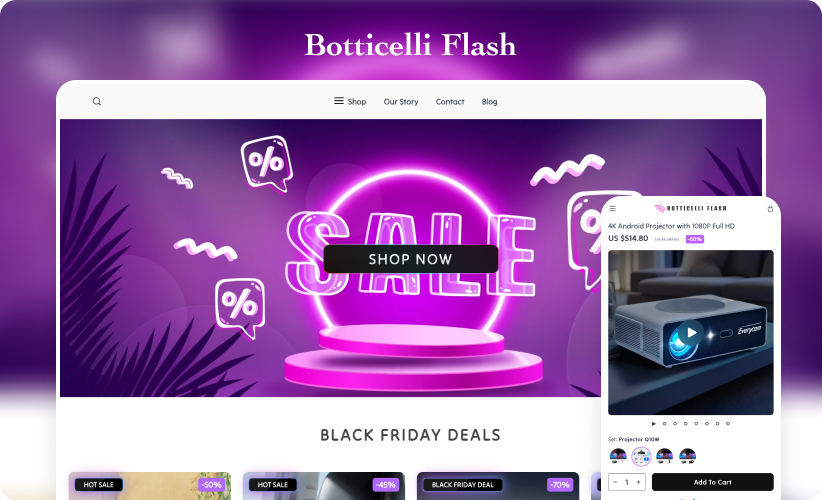Select the highlighted second set variant

click(641, 456)
